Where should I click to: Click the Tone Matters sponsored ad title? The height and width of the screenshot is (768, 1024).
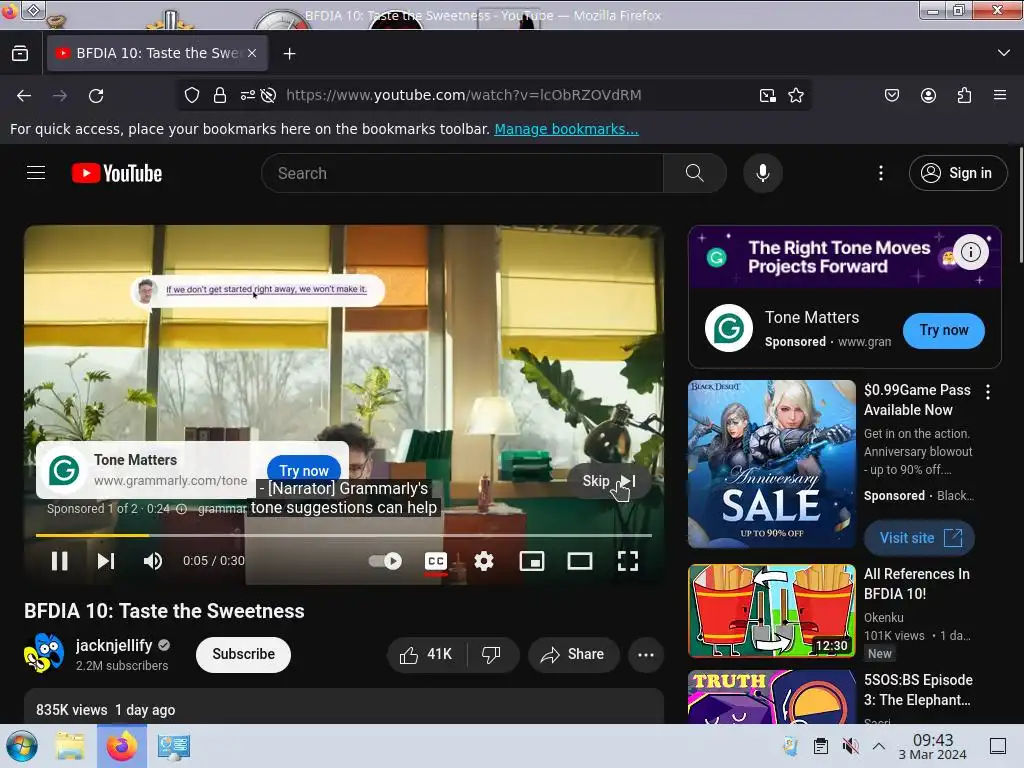(x=812, y=317)
